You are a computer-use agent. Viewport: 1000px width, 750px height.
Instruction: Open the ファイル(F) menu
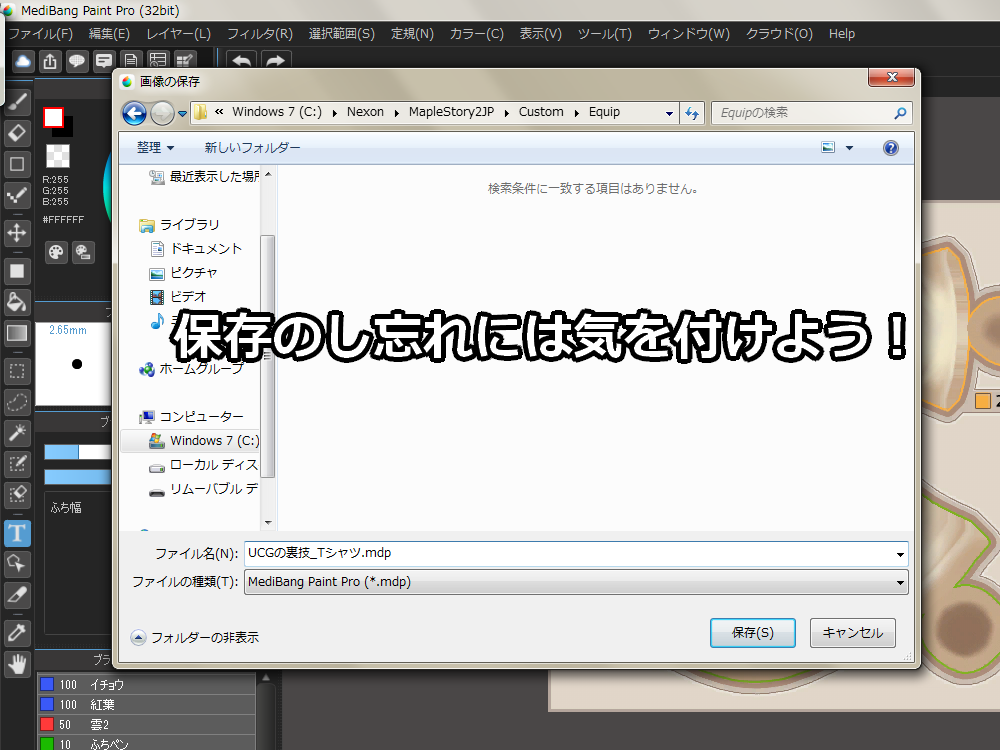coord(41,34)
